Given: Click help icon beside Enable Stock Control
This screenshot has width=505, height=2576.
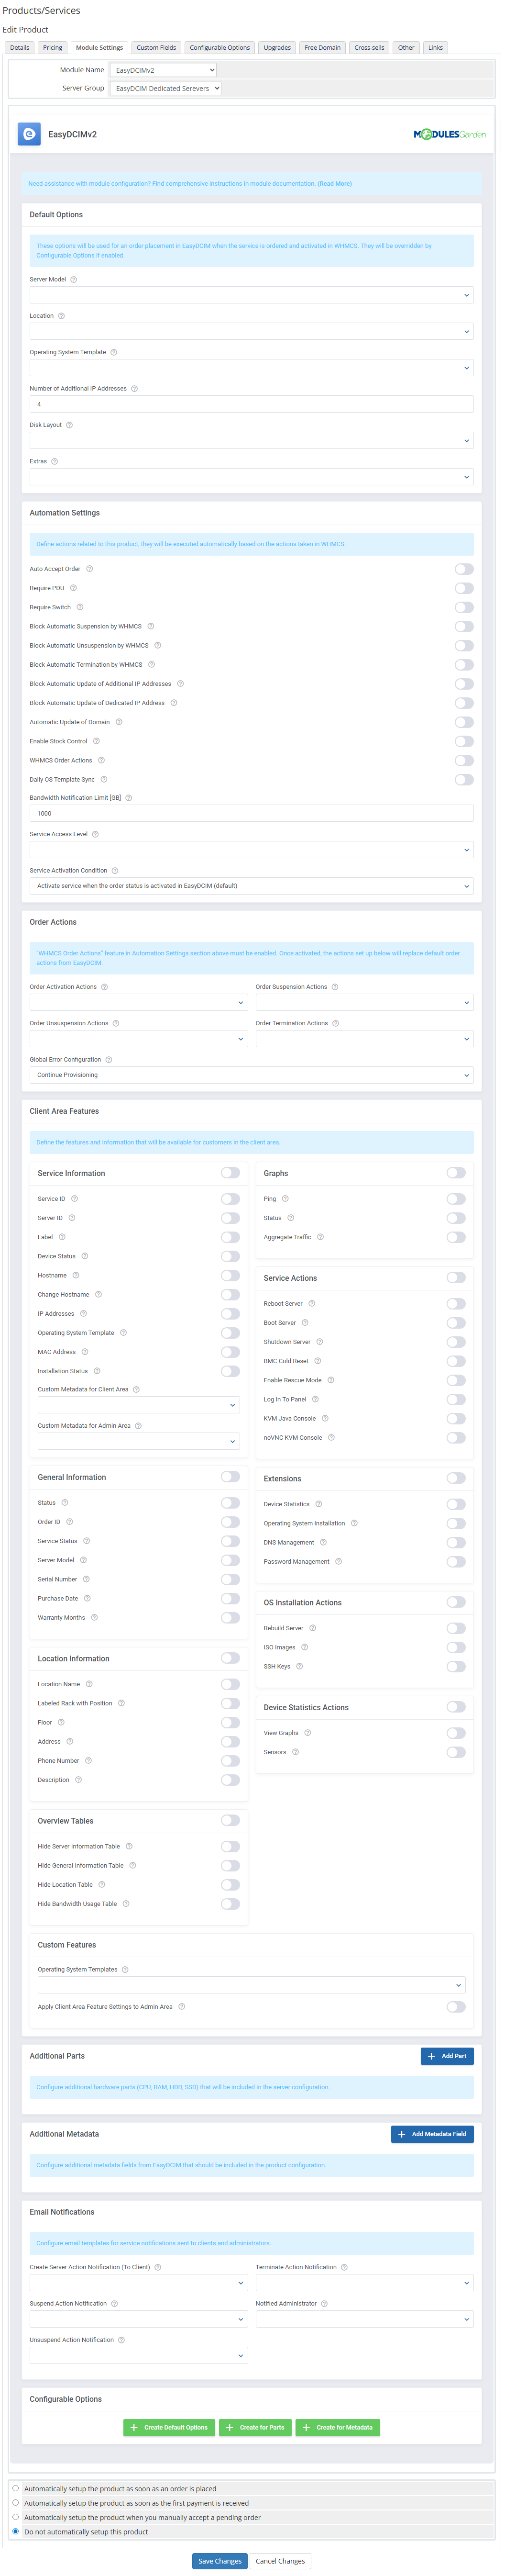Looking at the screenshot, I should click(x=96, y=741).
